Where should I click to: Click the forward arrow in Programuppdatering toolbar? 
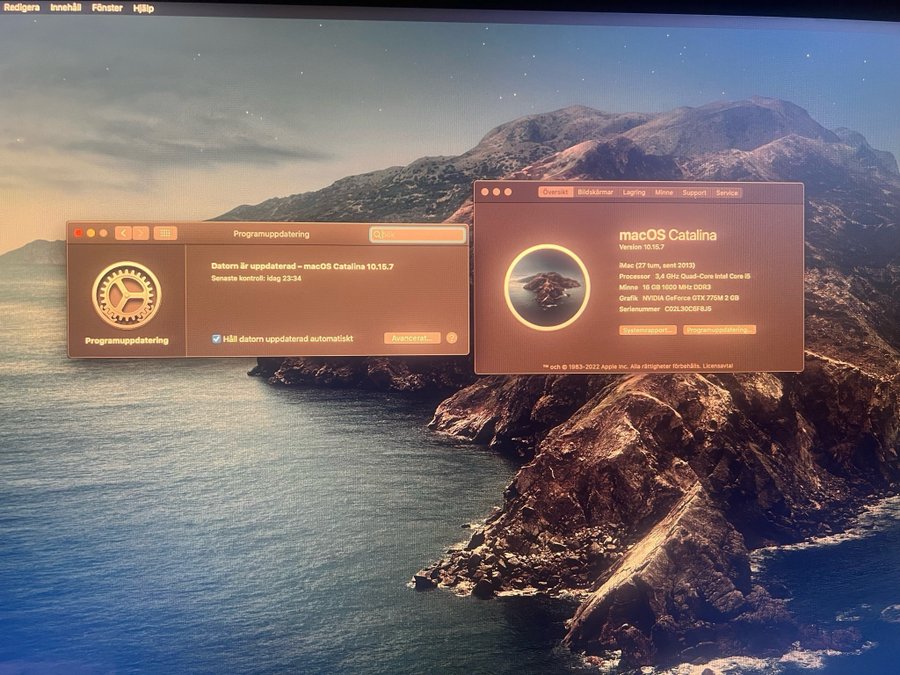[141, 233]
